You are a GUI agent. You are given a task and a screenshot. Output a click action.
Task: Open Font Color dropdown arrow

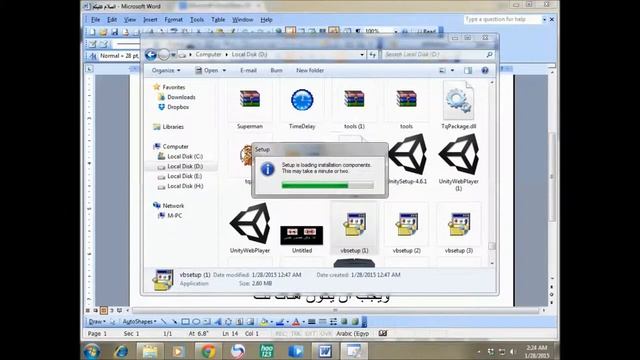[x=303, y=322]
